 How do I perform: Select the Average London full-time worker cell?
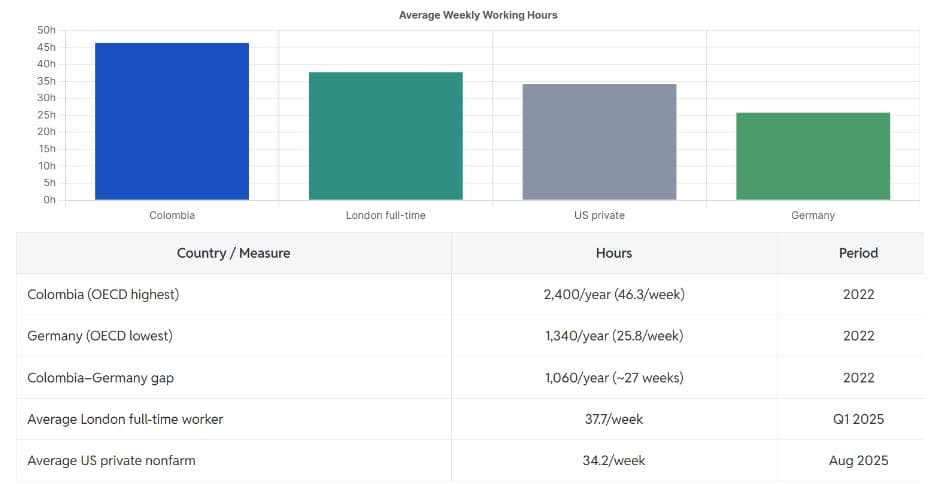click(x=233, y=419)
